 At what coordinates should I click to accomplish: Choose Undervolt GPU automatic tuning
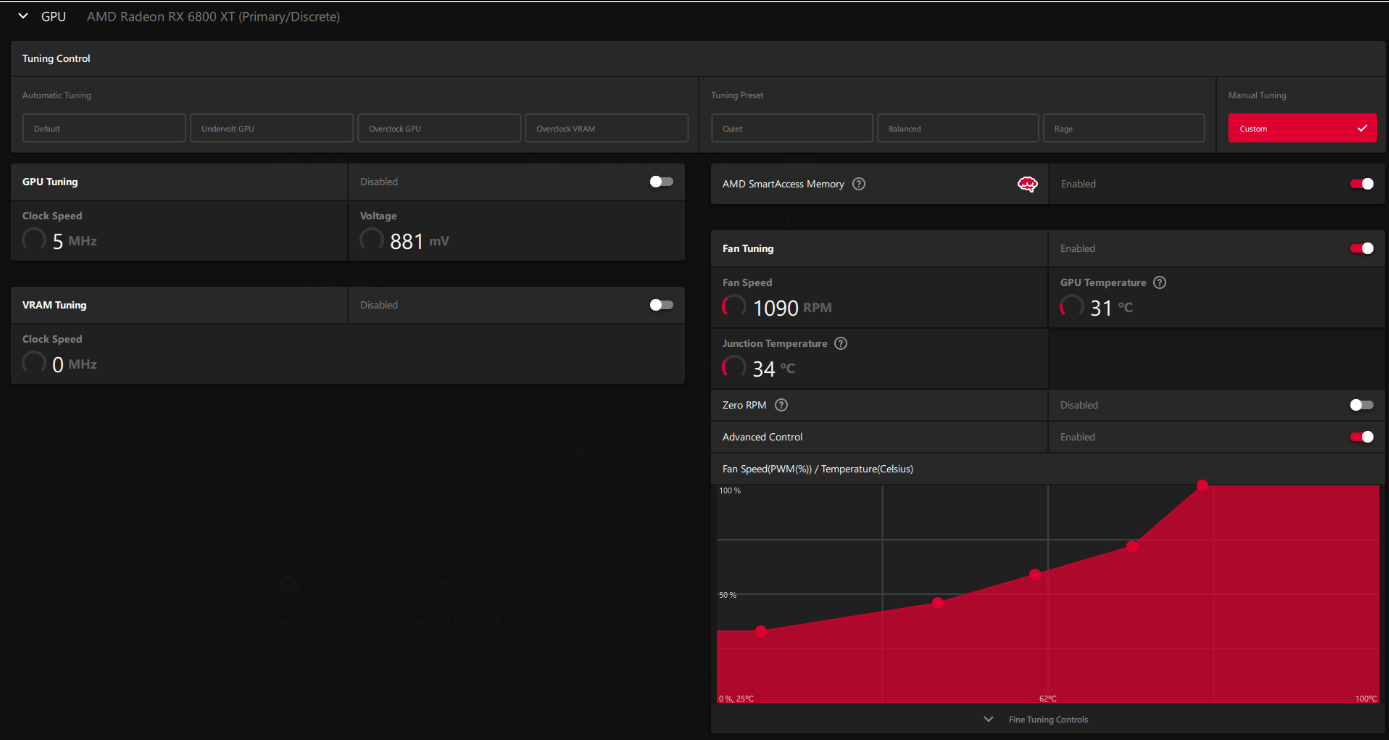pos(271,128)
